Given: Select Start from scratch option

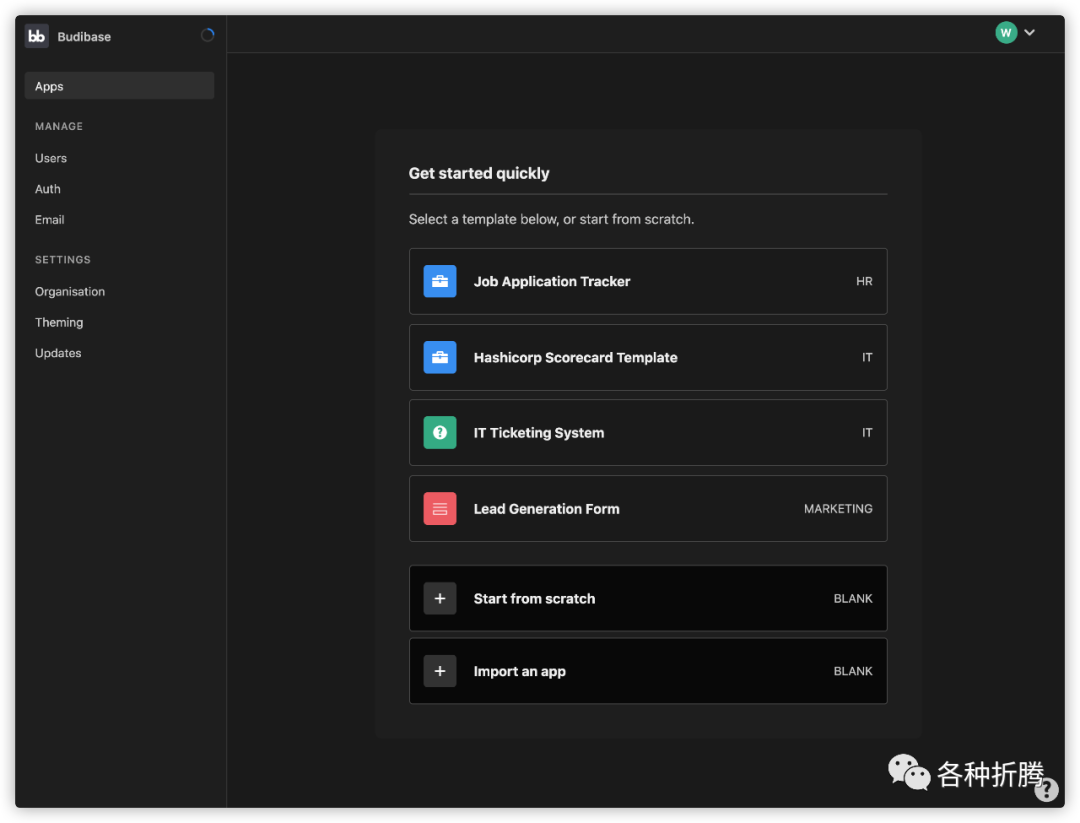Looking at the screenshot, I should (x=534, y=599).
